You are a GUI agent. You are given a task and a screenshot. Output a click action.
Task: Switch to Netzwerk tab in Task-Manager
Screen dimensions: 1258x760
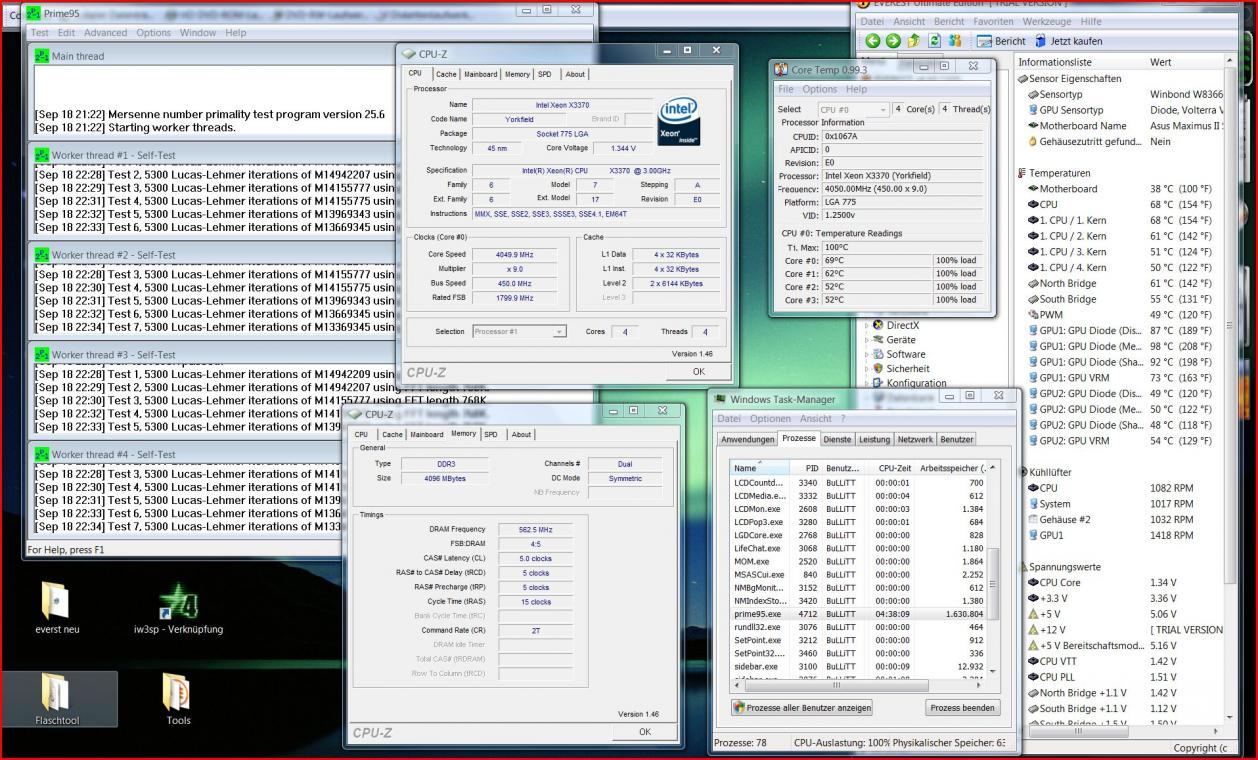coord(915,439)
